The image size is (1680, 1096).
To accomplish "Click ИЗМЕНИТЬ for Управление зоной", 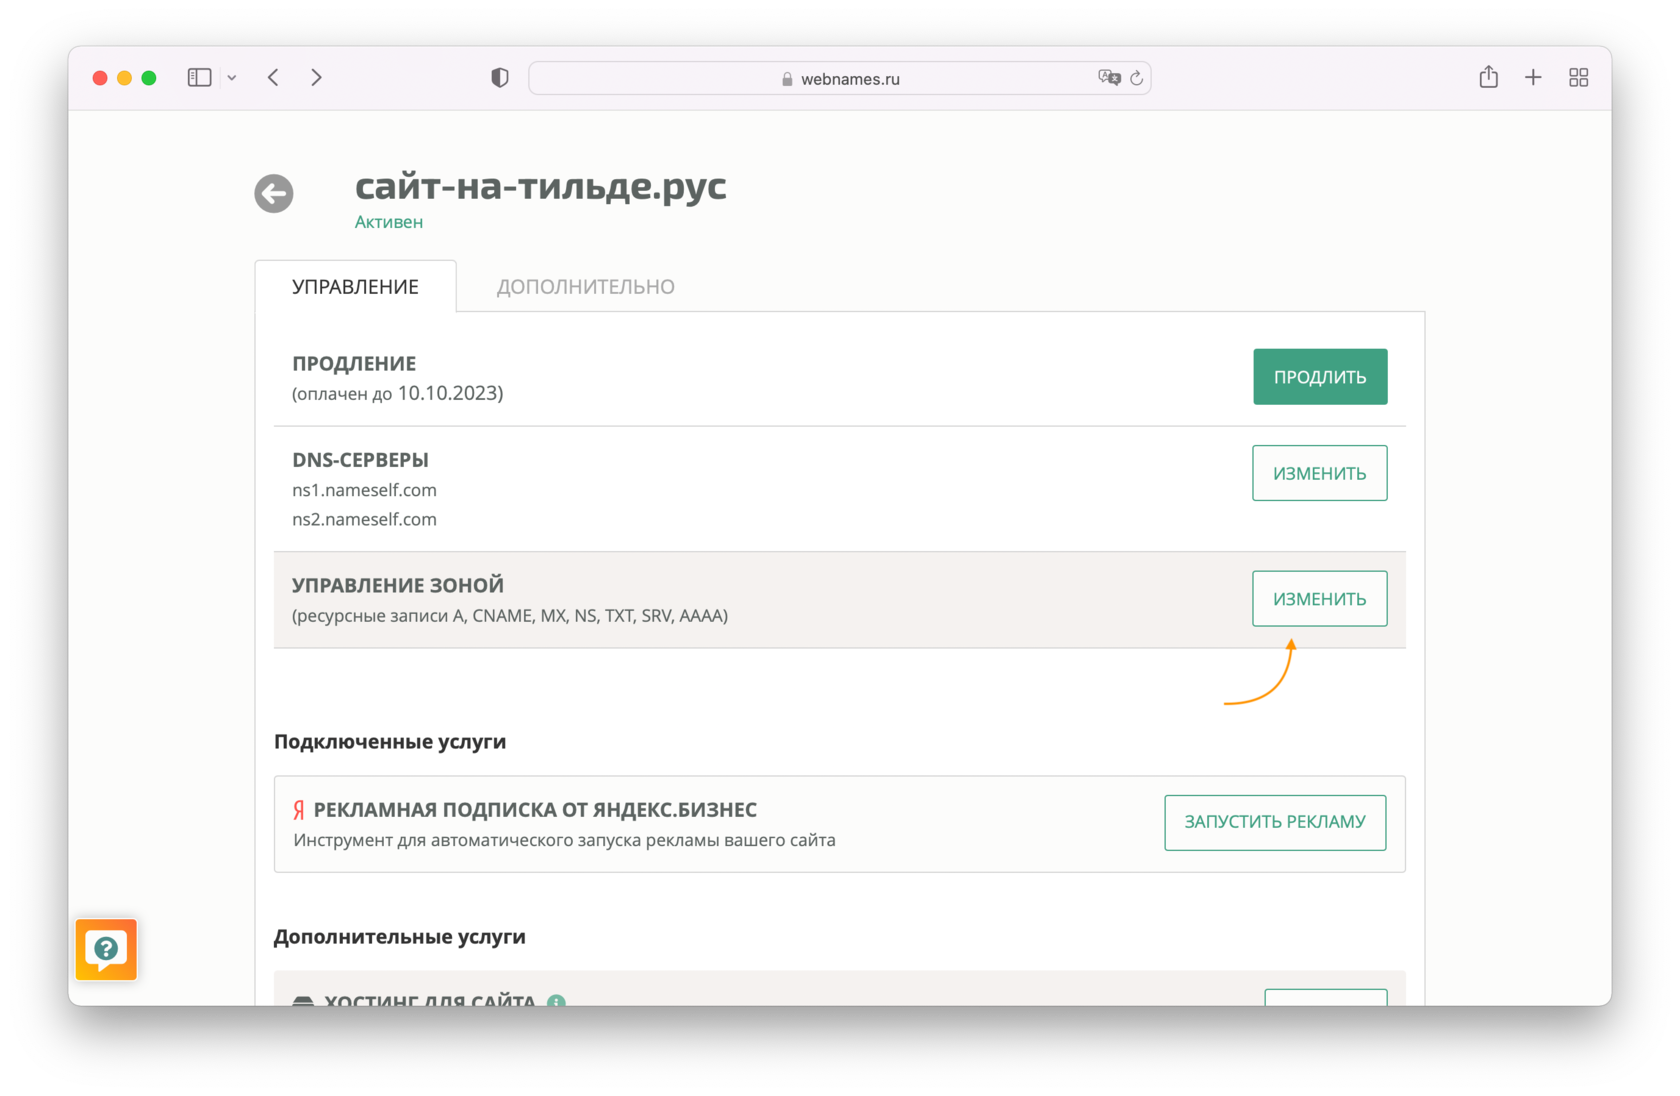I will [x=1320, y=599].
